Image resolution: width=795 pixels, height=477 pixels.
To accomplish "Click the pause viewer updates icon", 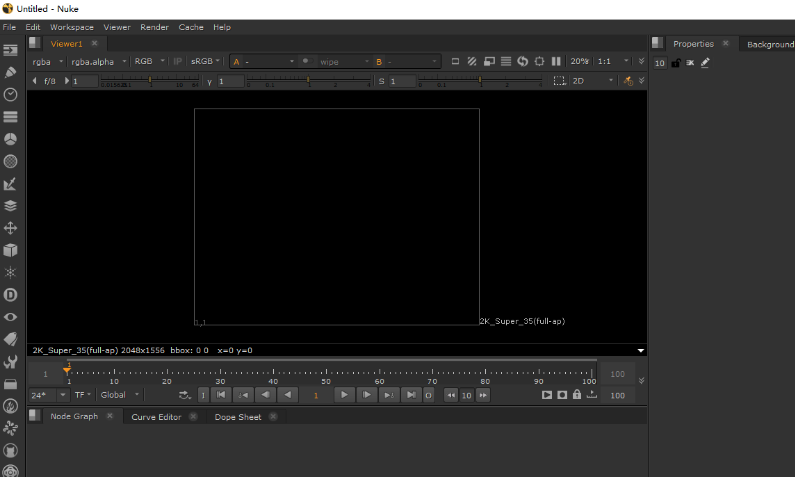I will tap(556, 61).
